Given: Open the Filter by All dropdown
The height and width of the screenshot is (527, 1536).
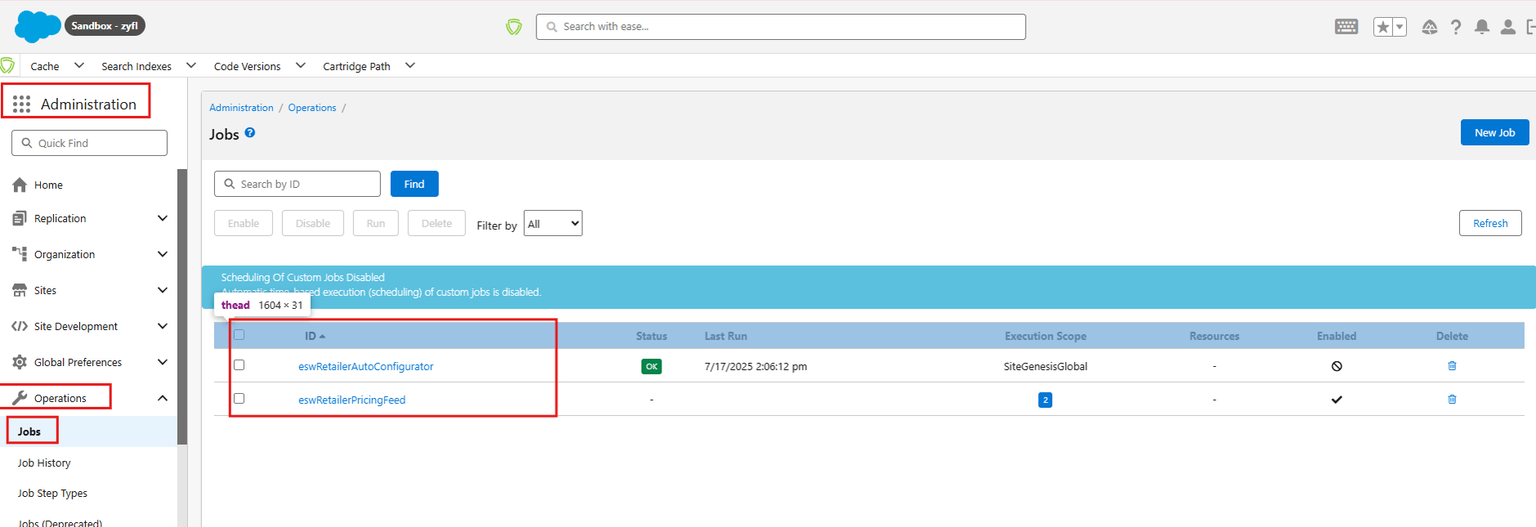Looking at the screenshot, I should coord(553,224).
